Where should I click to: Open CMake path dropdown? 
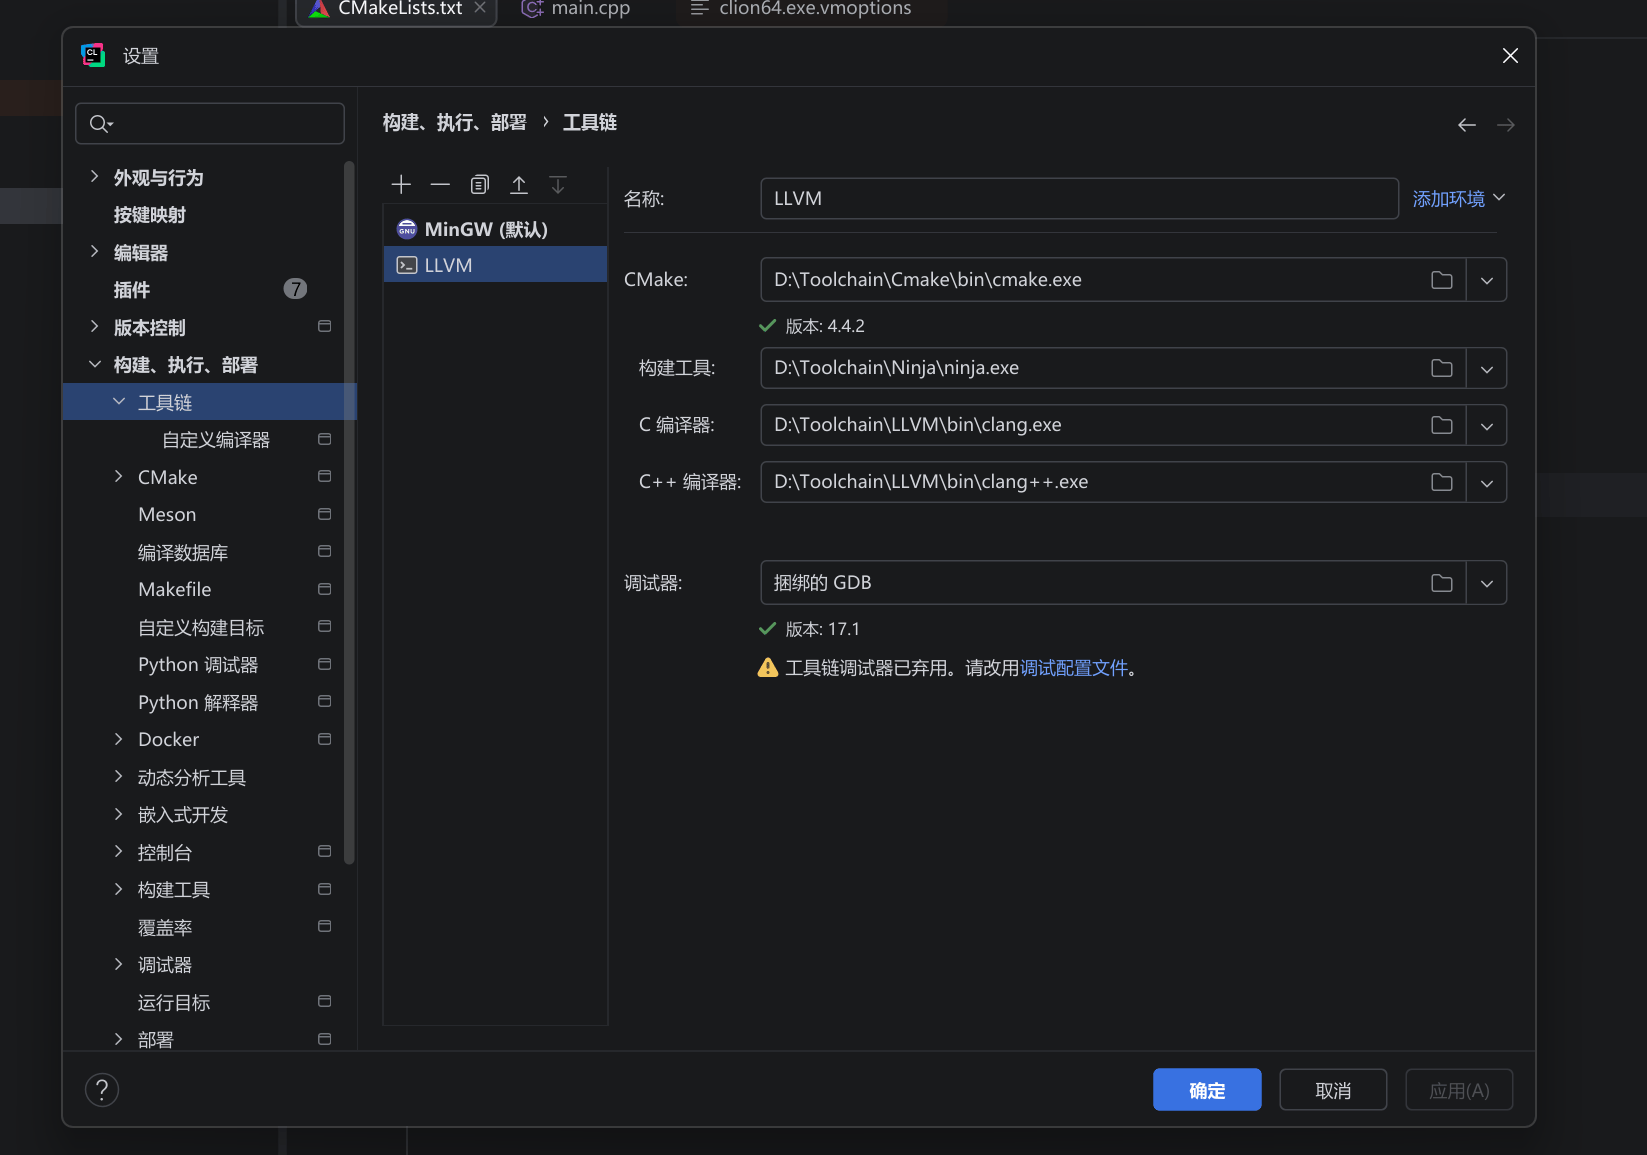point(1487,280)
